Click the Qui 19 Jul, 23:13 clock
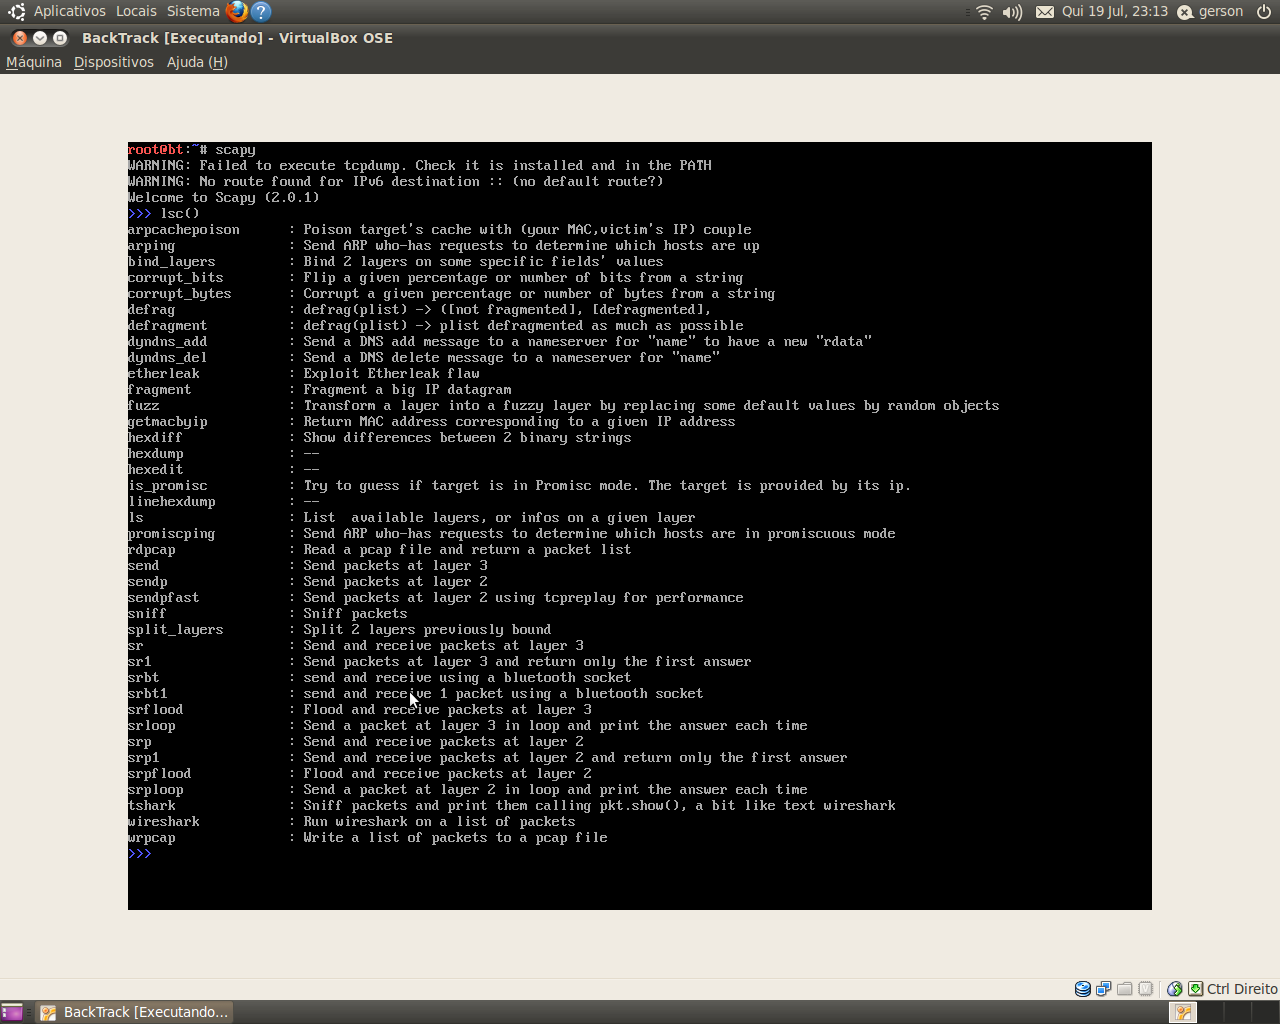Screen dimensions: 1280x1024 [x=1114, y=12]
